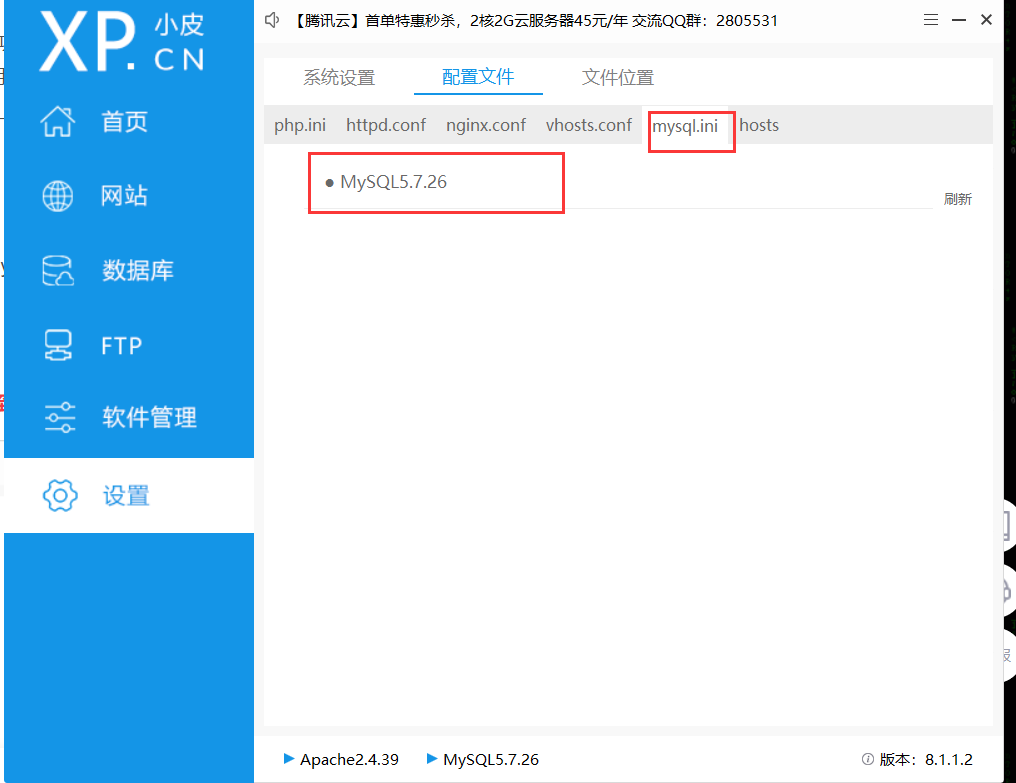Select the mysql.ini sub-tab
This screenshot has width=1016, height=783.
(x=685, y=126)
